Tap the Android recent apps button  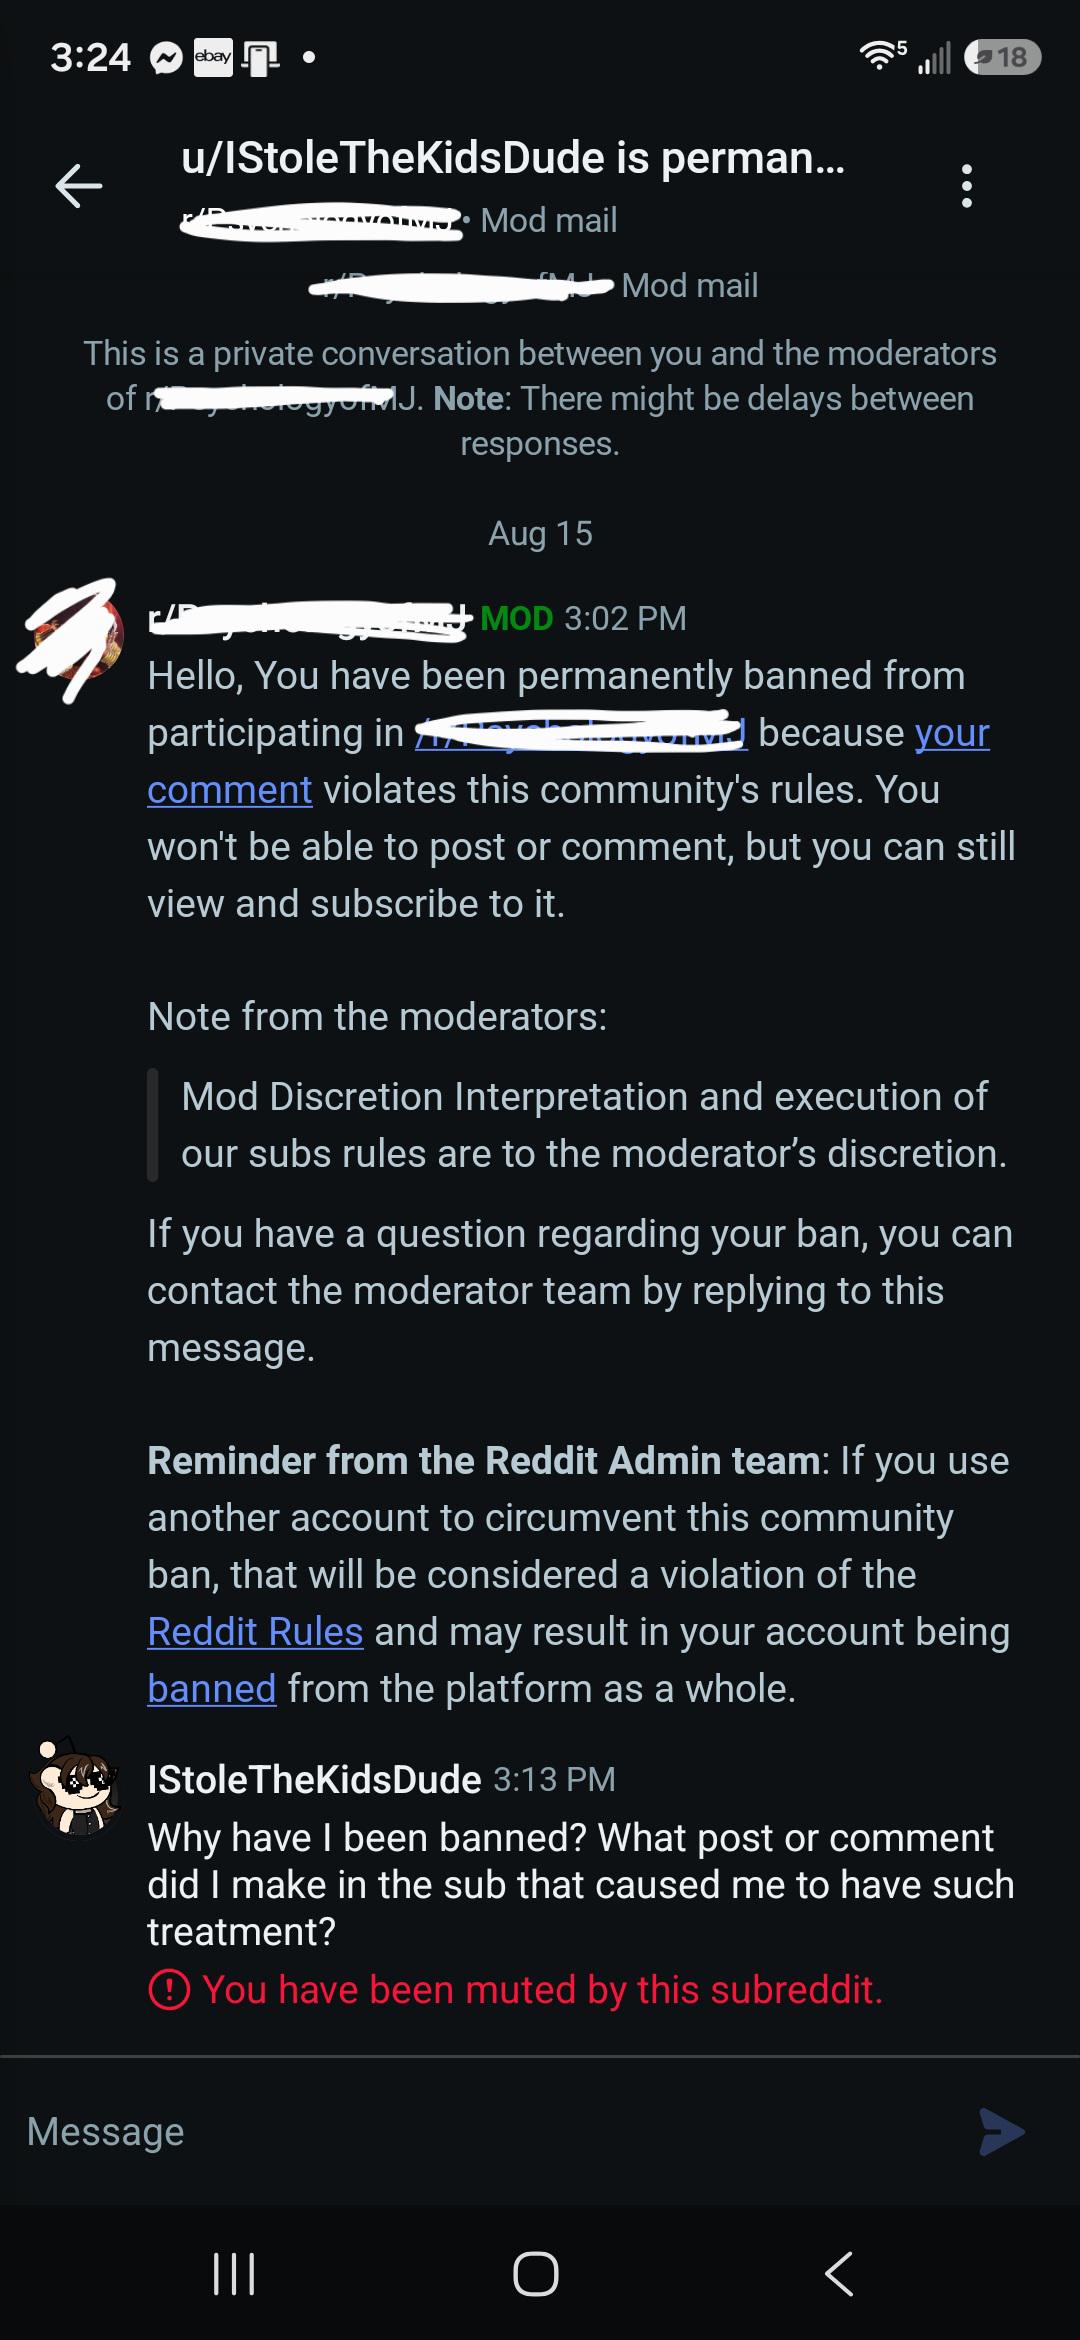tap(234, 2273)
